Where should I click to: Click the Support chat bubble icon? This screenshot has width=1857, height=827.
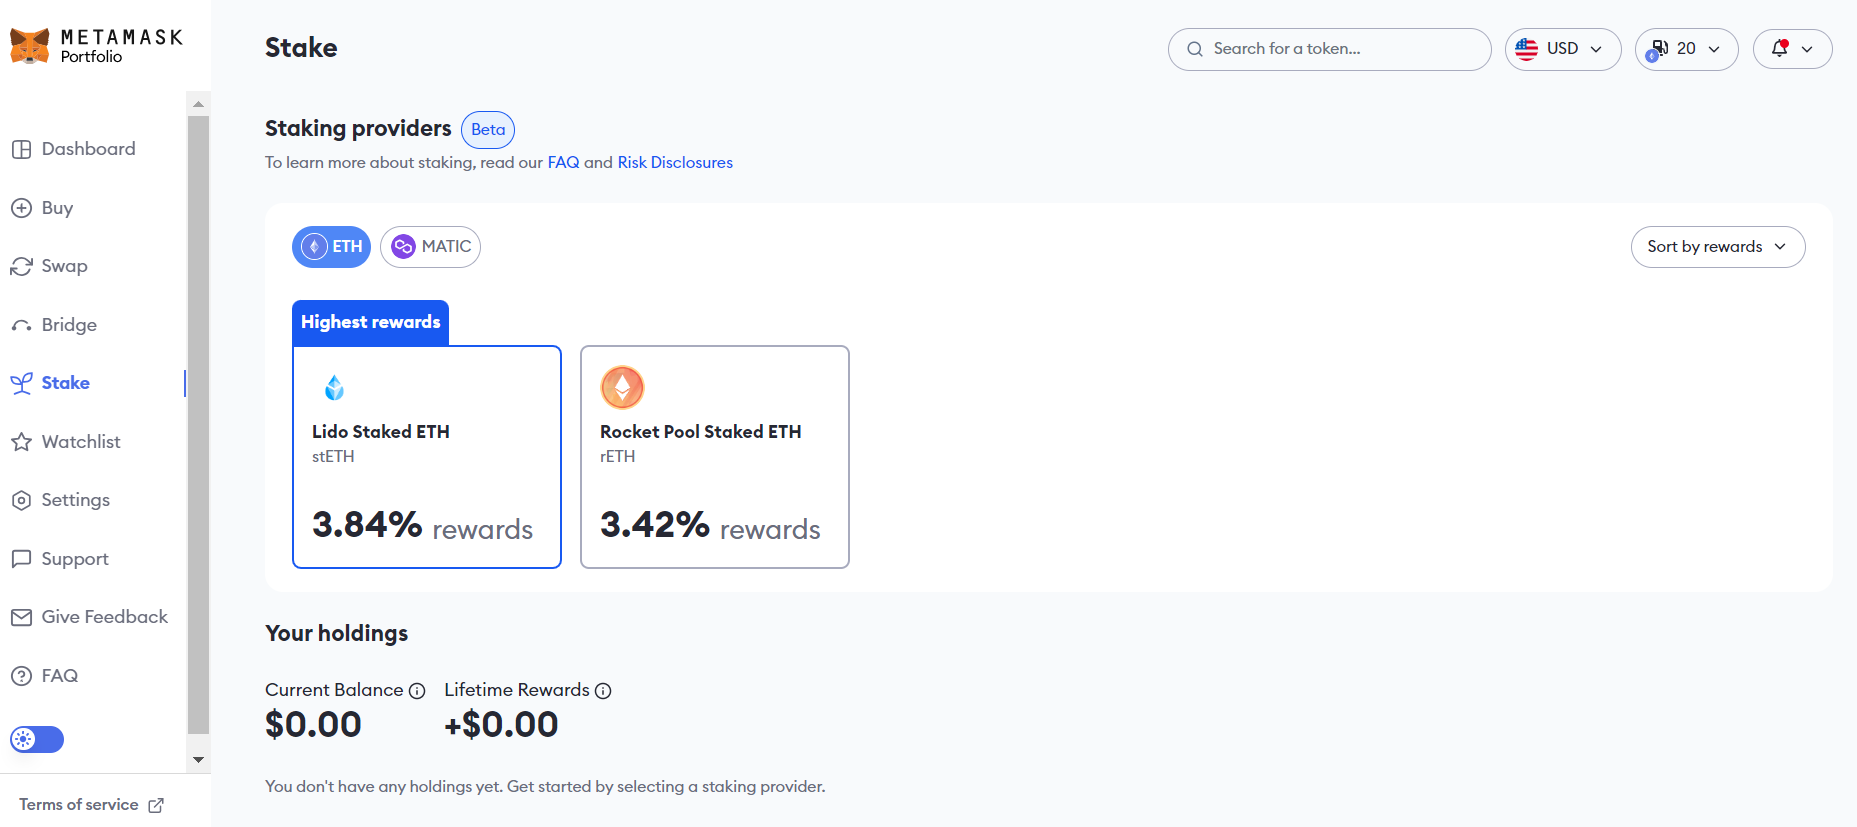[x=21, y=559]
